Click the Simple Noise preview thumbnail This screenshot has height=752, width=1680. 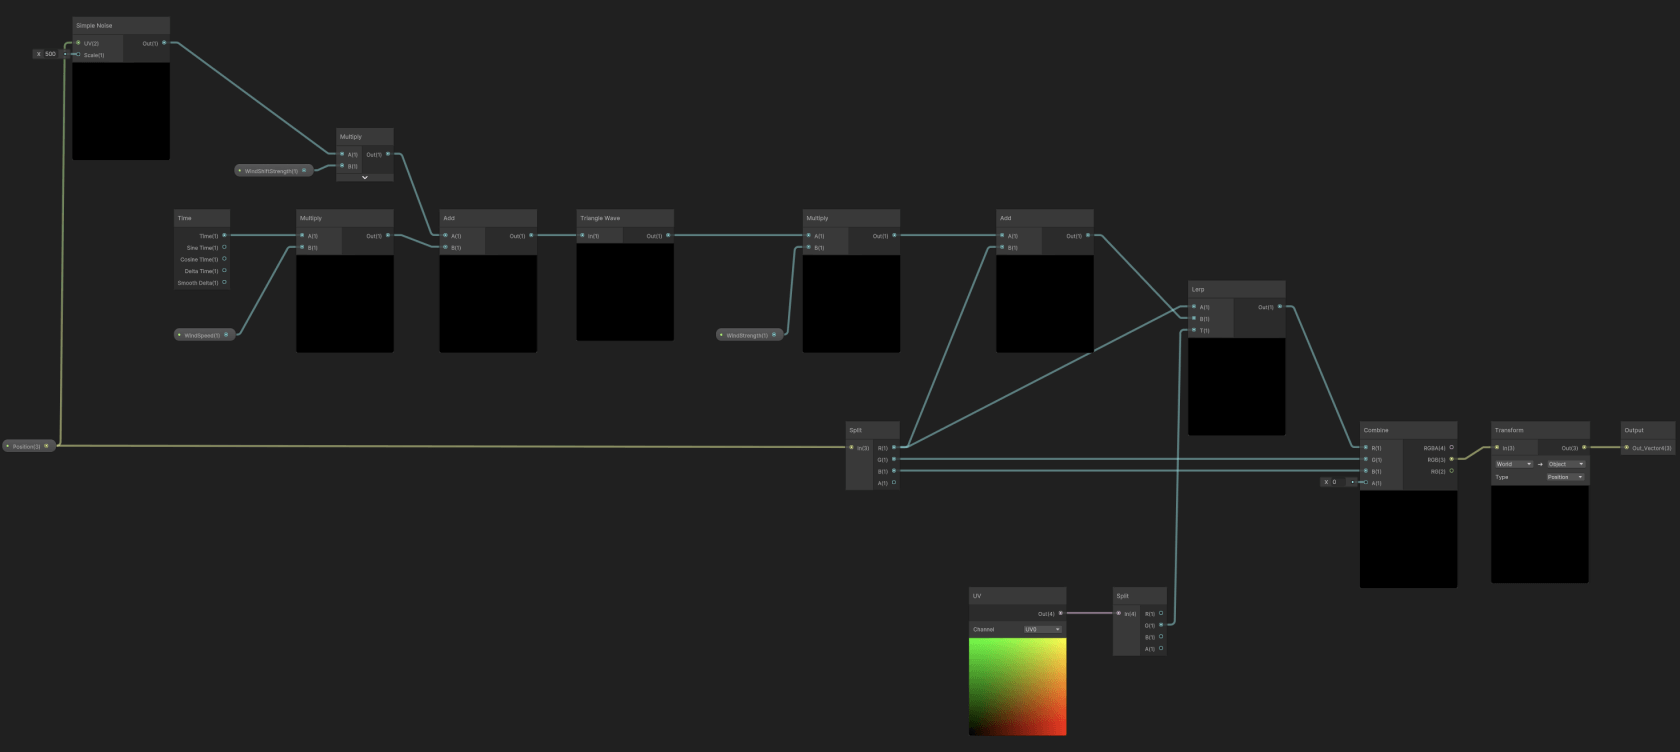(121, 111)
